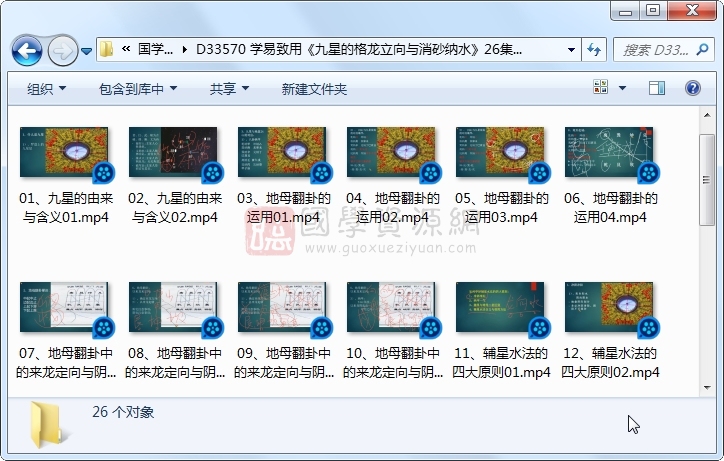The width and height of the screenshot is (724, 461).
Task: Select video 07、地母翻卦中的来龙定向 thumbnail
Action: tap(64, 307)
